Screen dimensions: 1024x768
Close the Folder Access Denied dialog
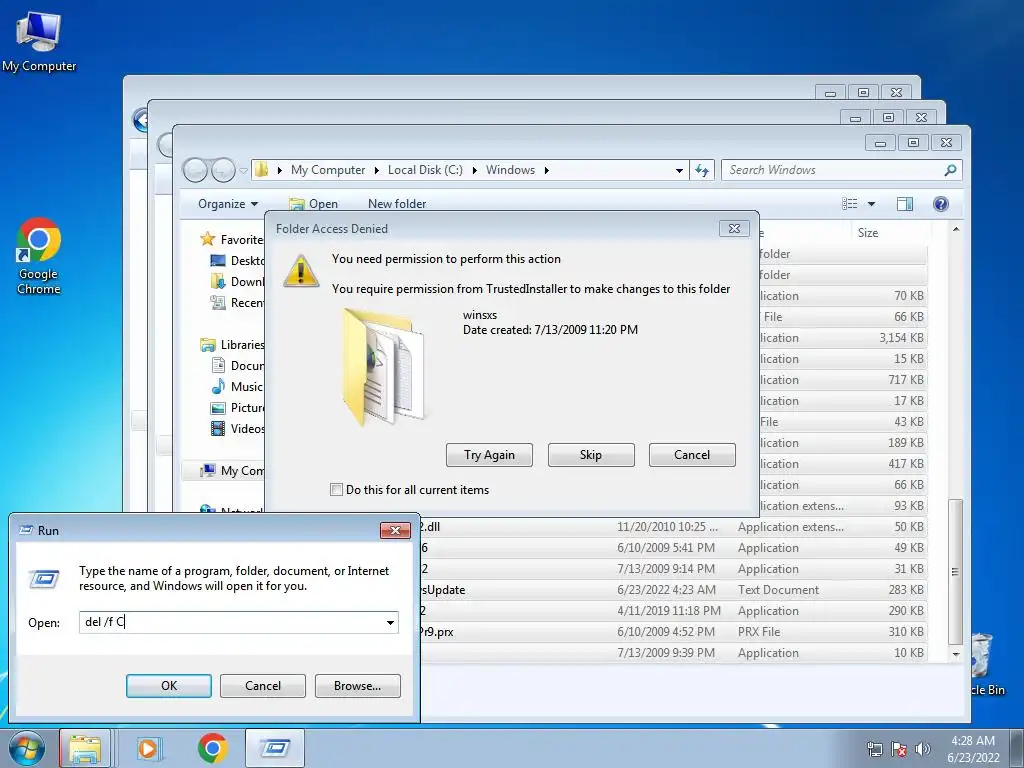click(734, 229)
